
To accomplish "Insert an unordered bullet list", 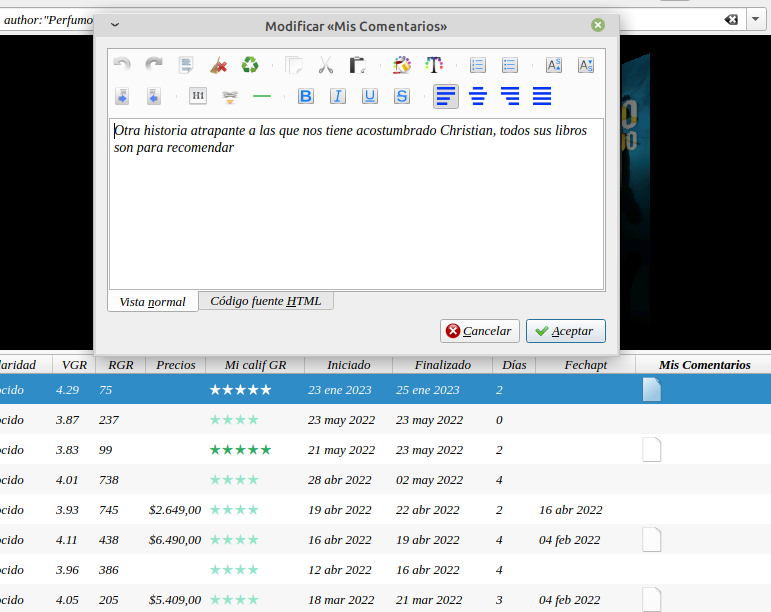I will [509, 64].
